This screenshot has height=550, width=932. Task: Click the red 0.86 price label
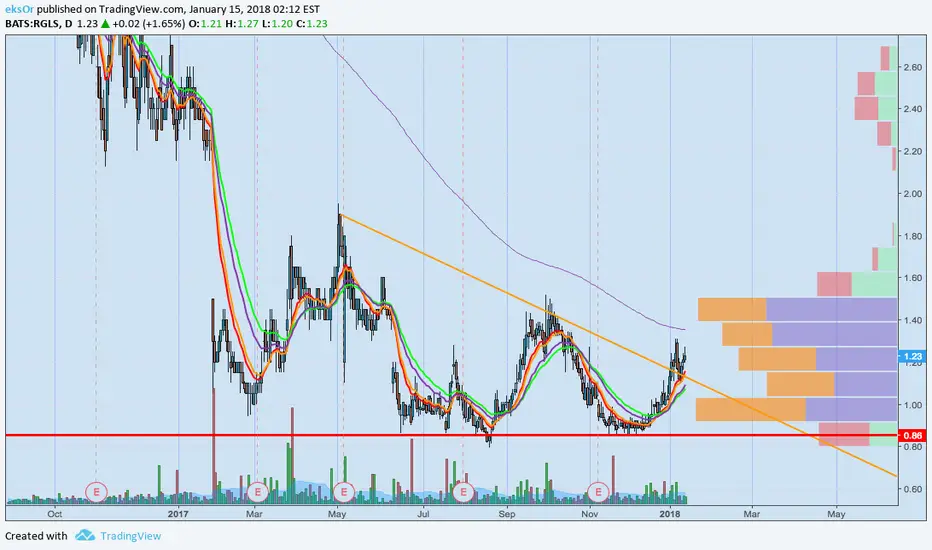pos(912,435)
